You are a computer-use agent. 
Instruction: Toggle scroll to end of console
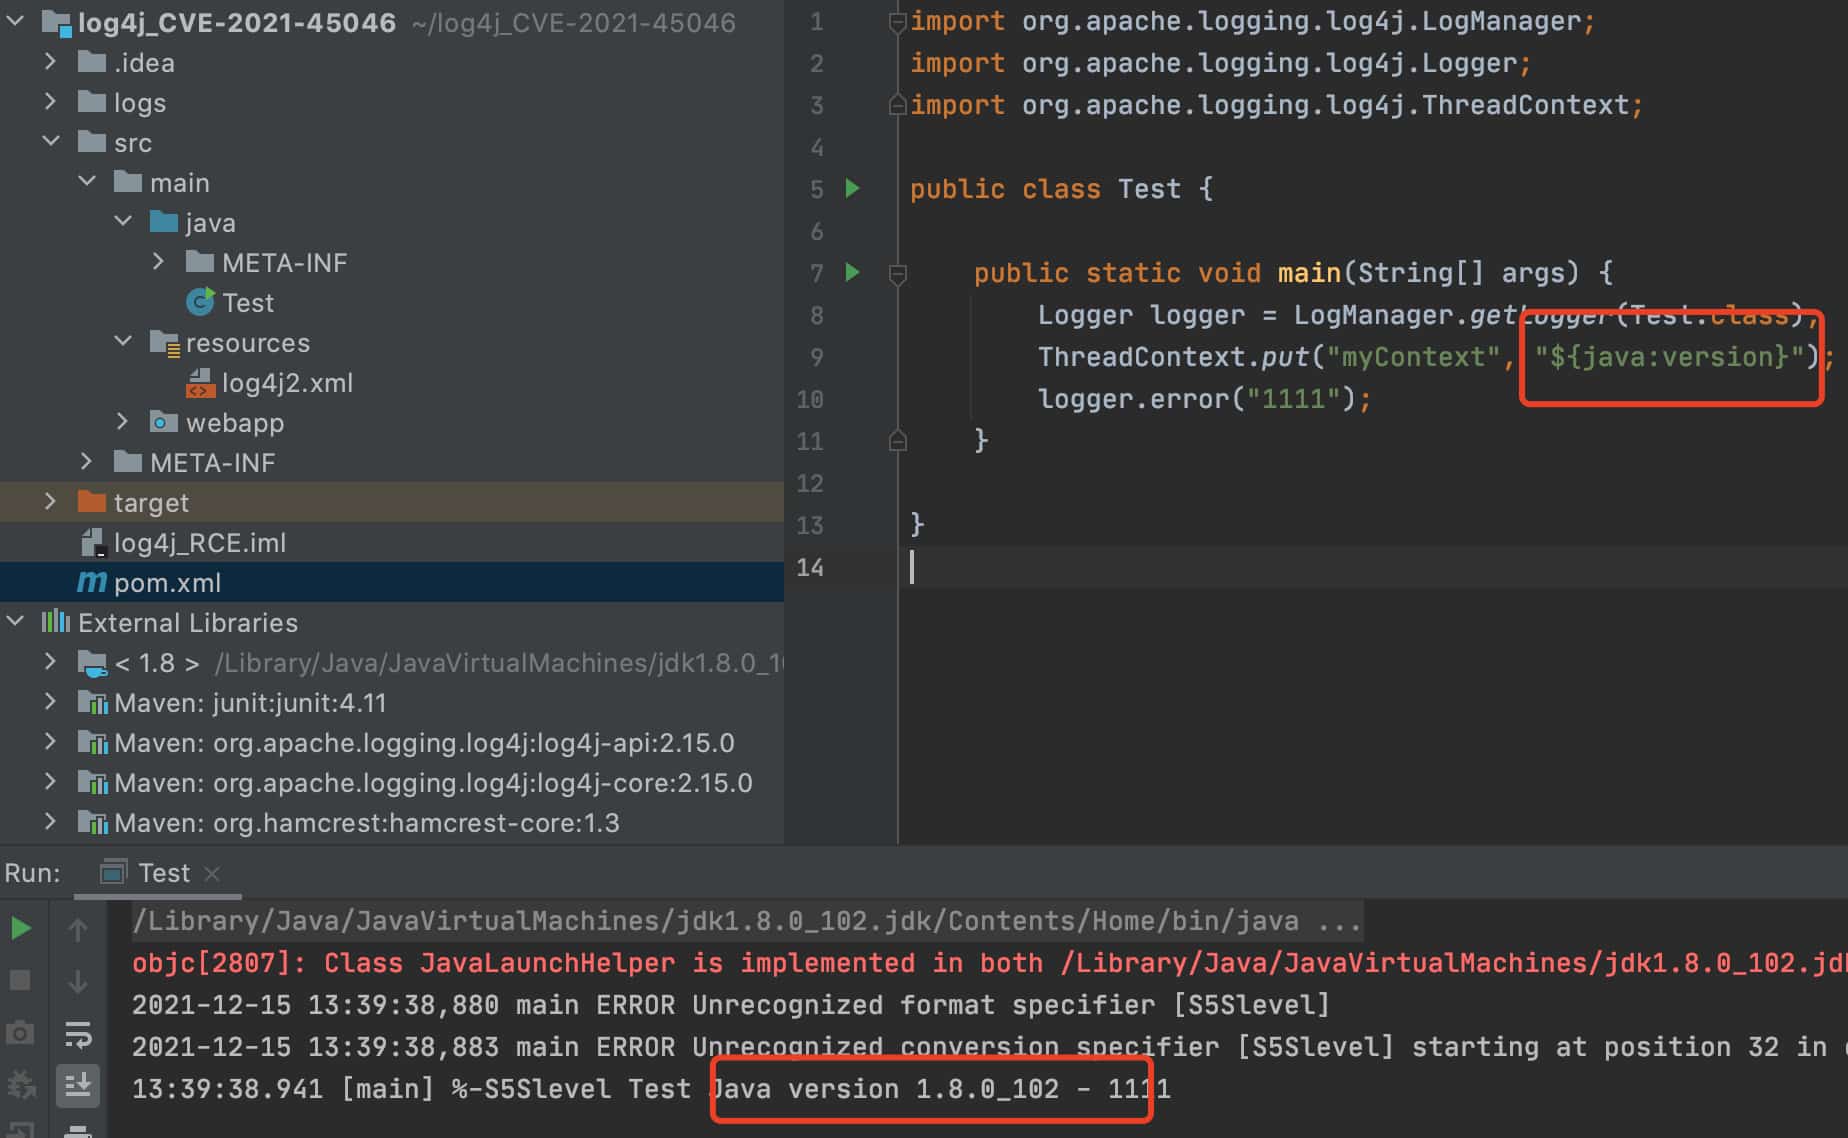click(x=78, y=1085)
